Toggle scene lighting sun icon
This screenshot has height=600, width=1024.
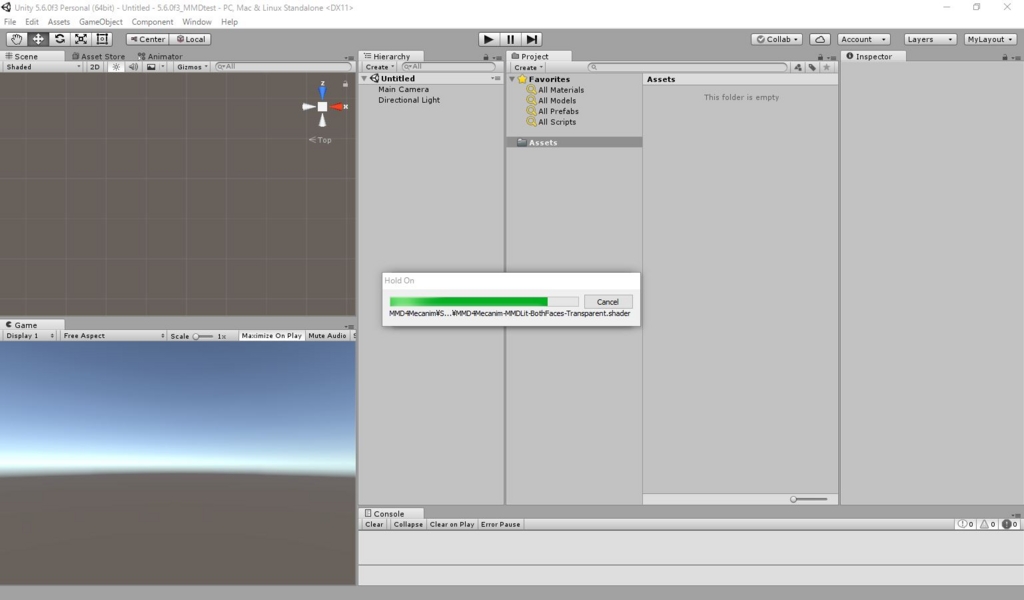(116, 67)
